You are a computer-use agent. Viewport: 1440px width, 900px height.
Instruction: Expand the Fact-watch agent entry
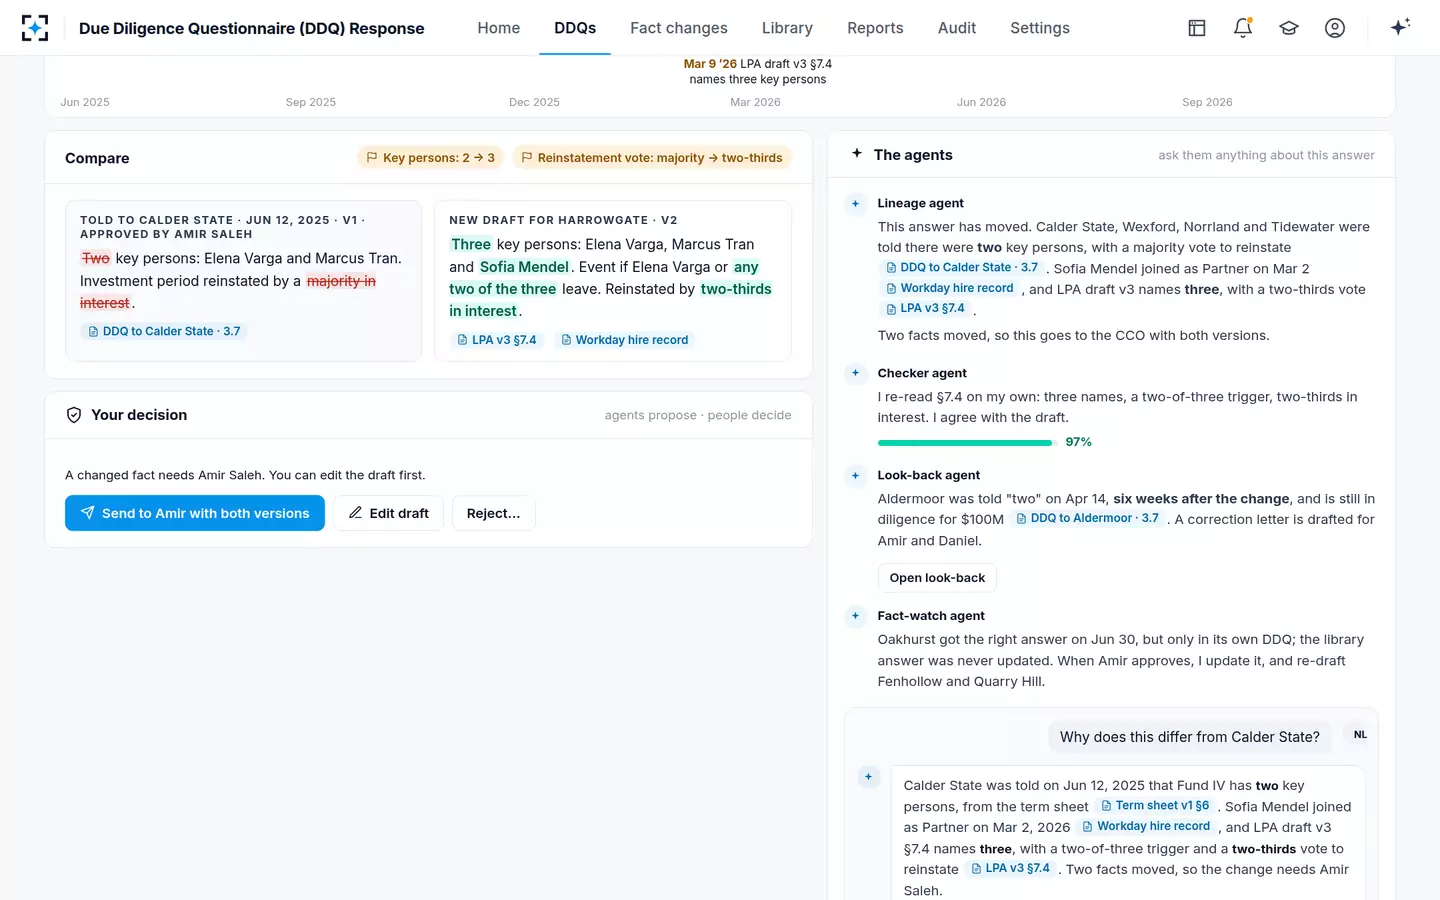[x=855, y=616]
